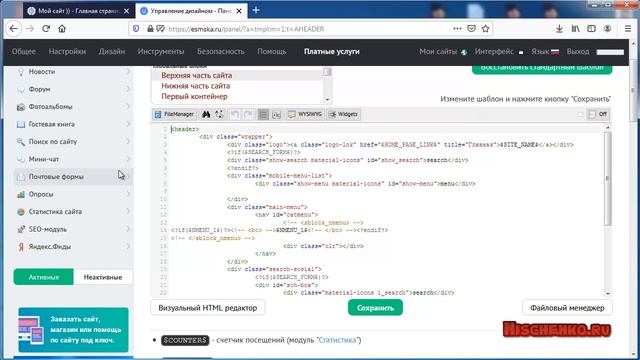This screenshot has width=640, height=360.
Task: Open the Интерфейс menu
Action: pyautogui.click(x=499, y=52)
